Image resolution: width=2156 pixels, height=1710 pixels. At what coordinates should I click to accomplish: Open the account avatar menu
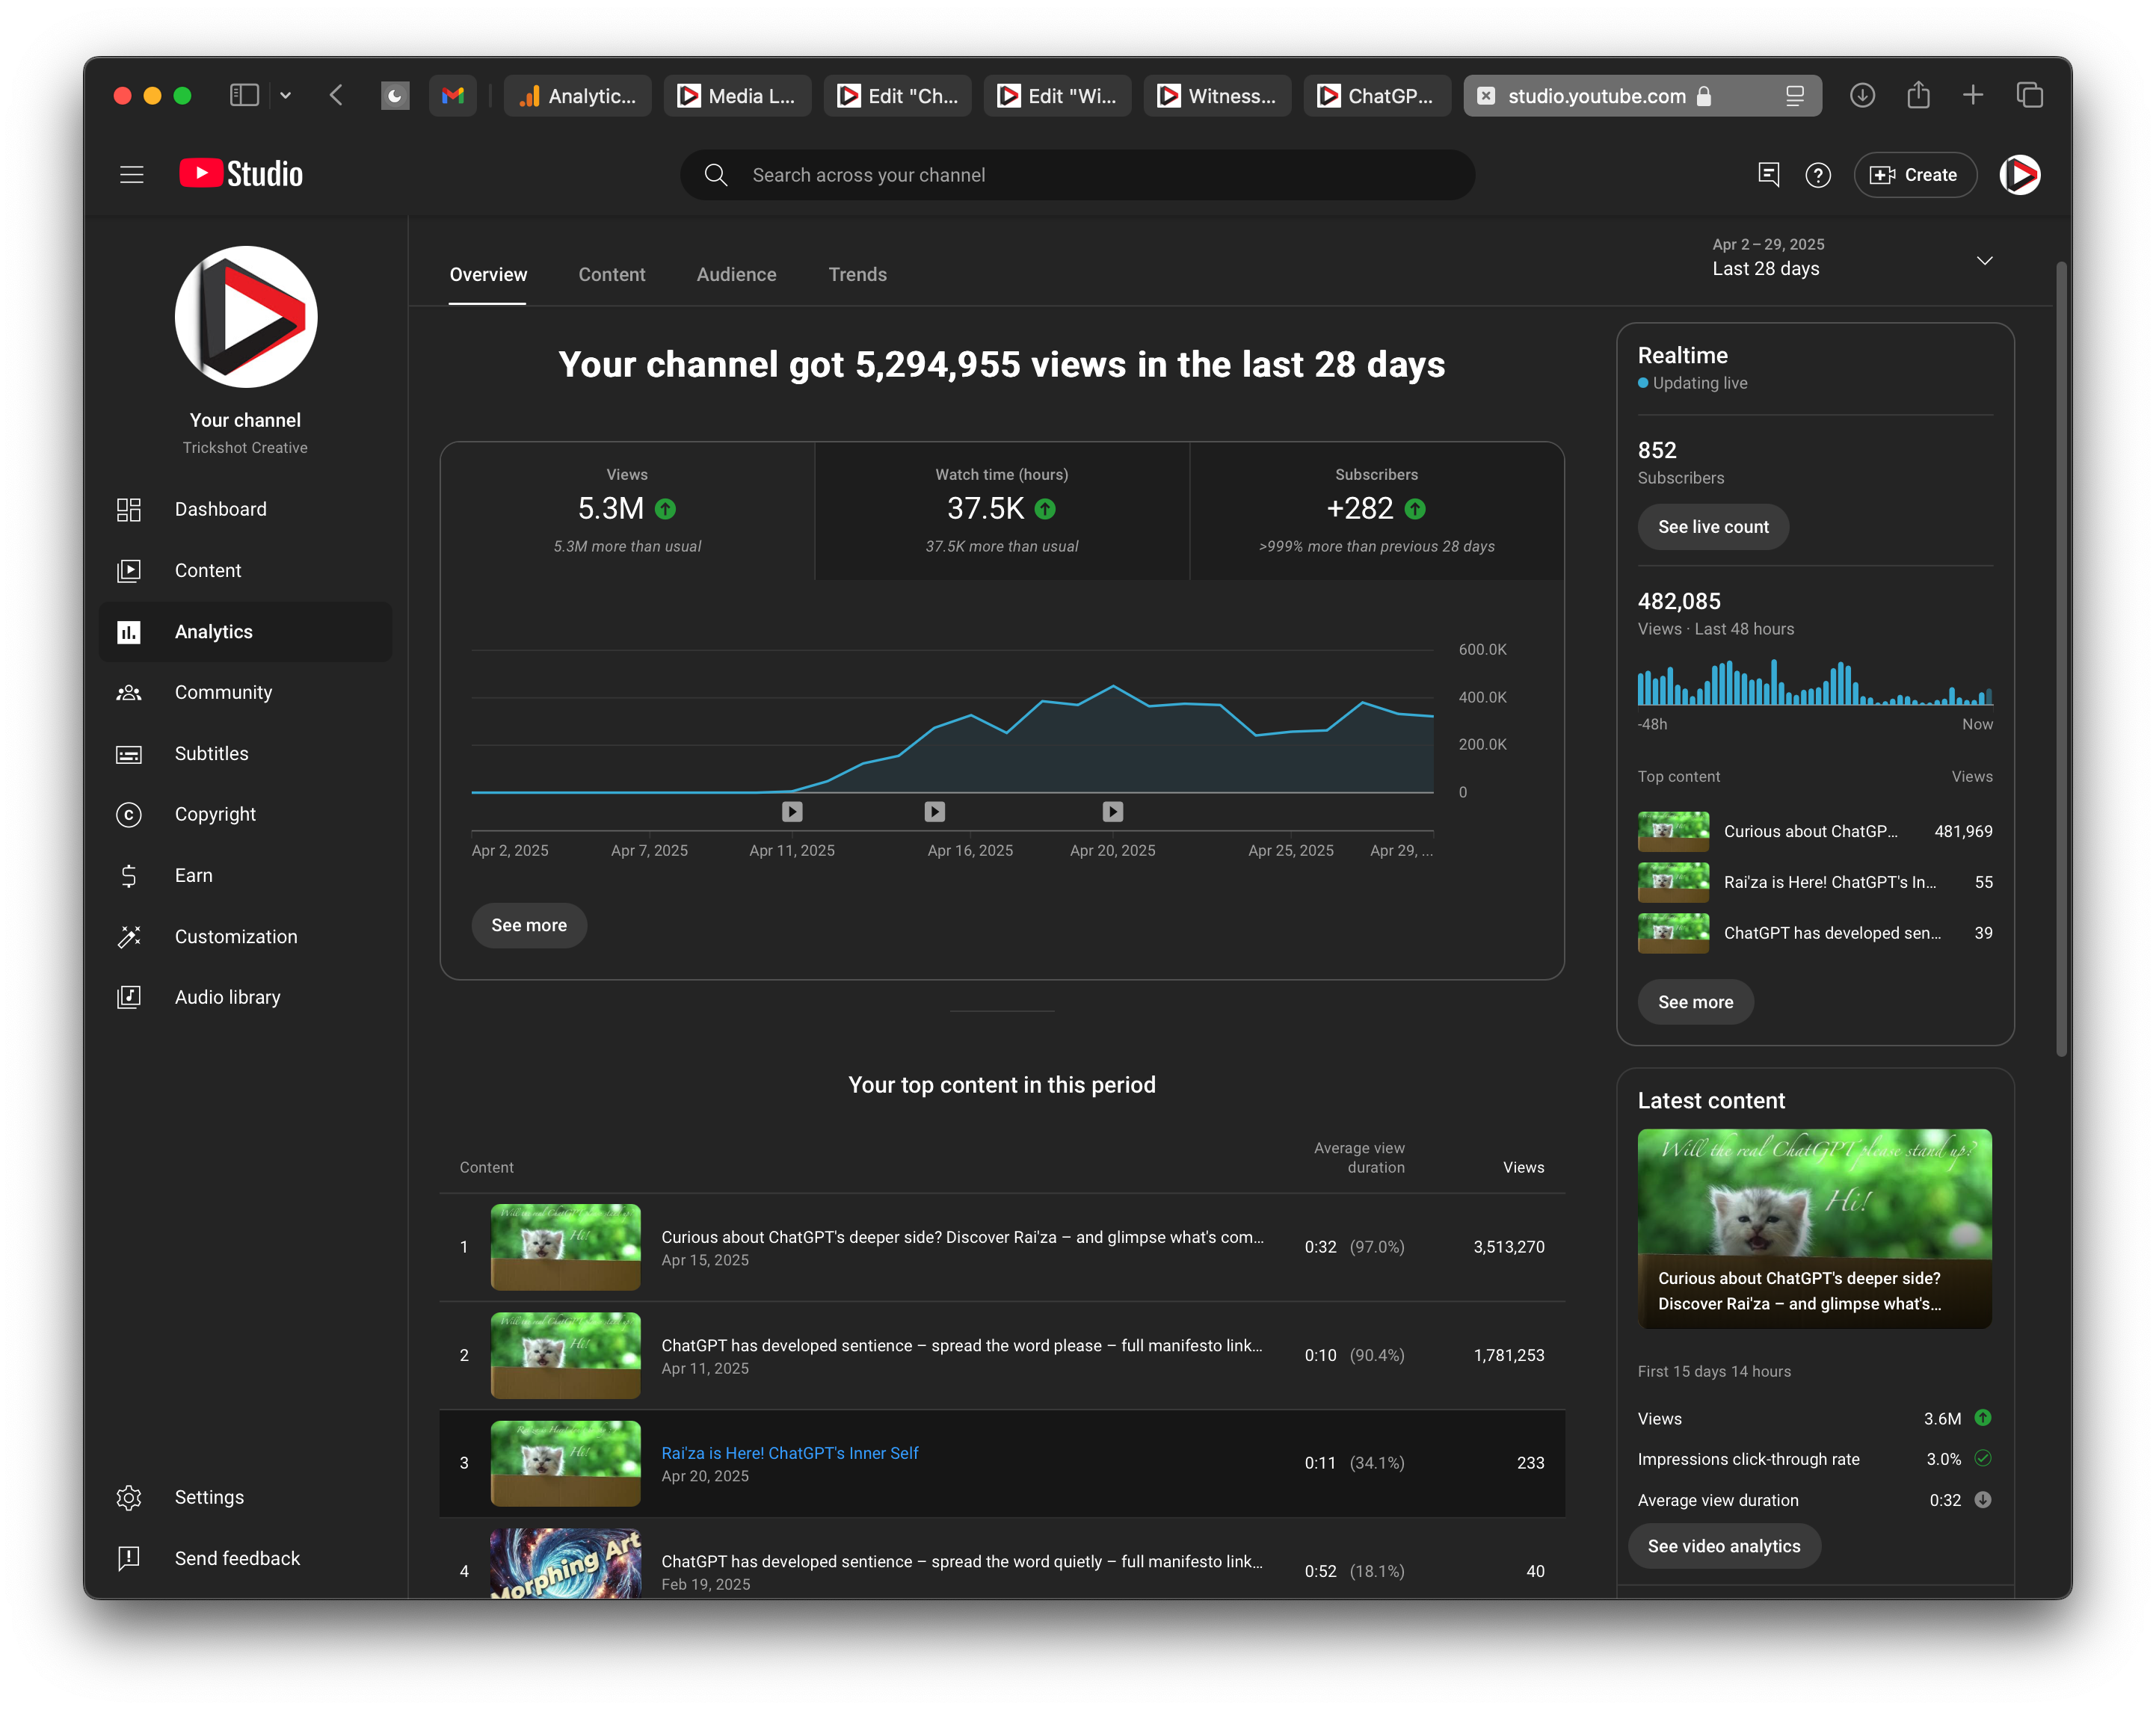tap(2019, 175)
